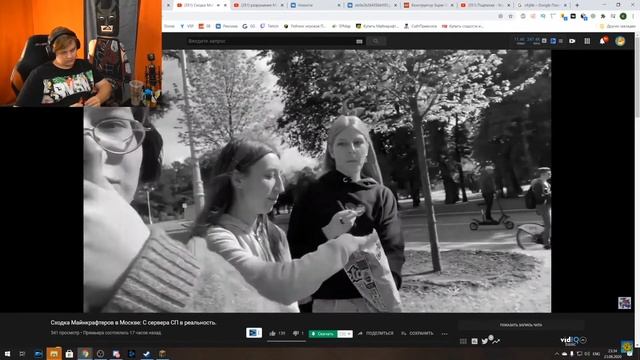This screenshot has height=360, width=640.
Task: Open the Chrome profile avatar
Action: click(623, 16)
